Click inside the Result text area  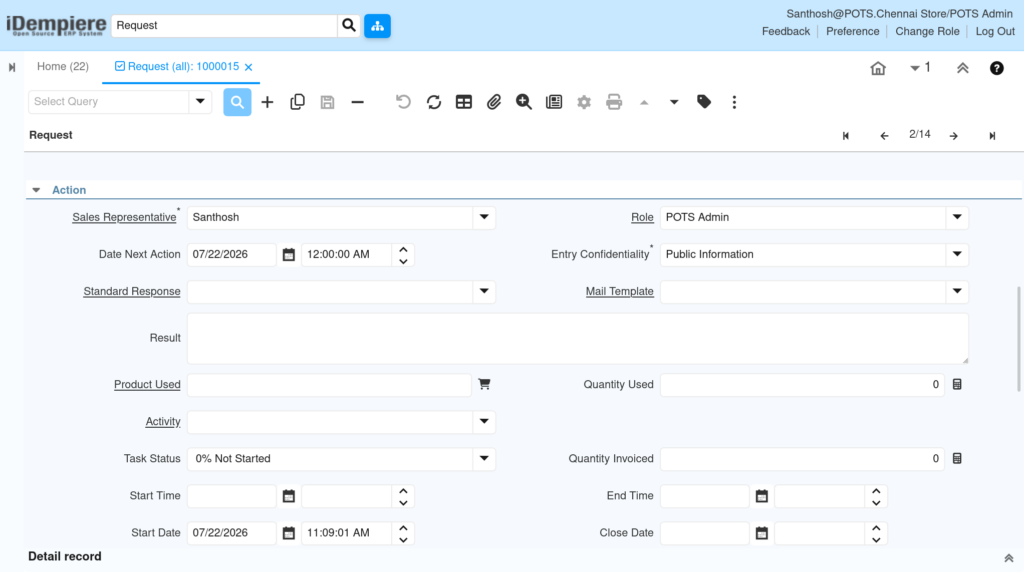(x=577, y=338)
